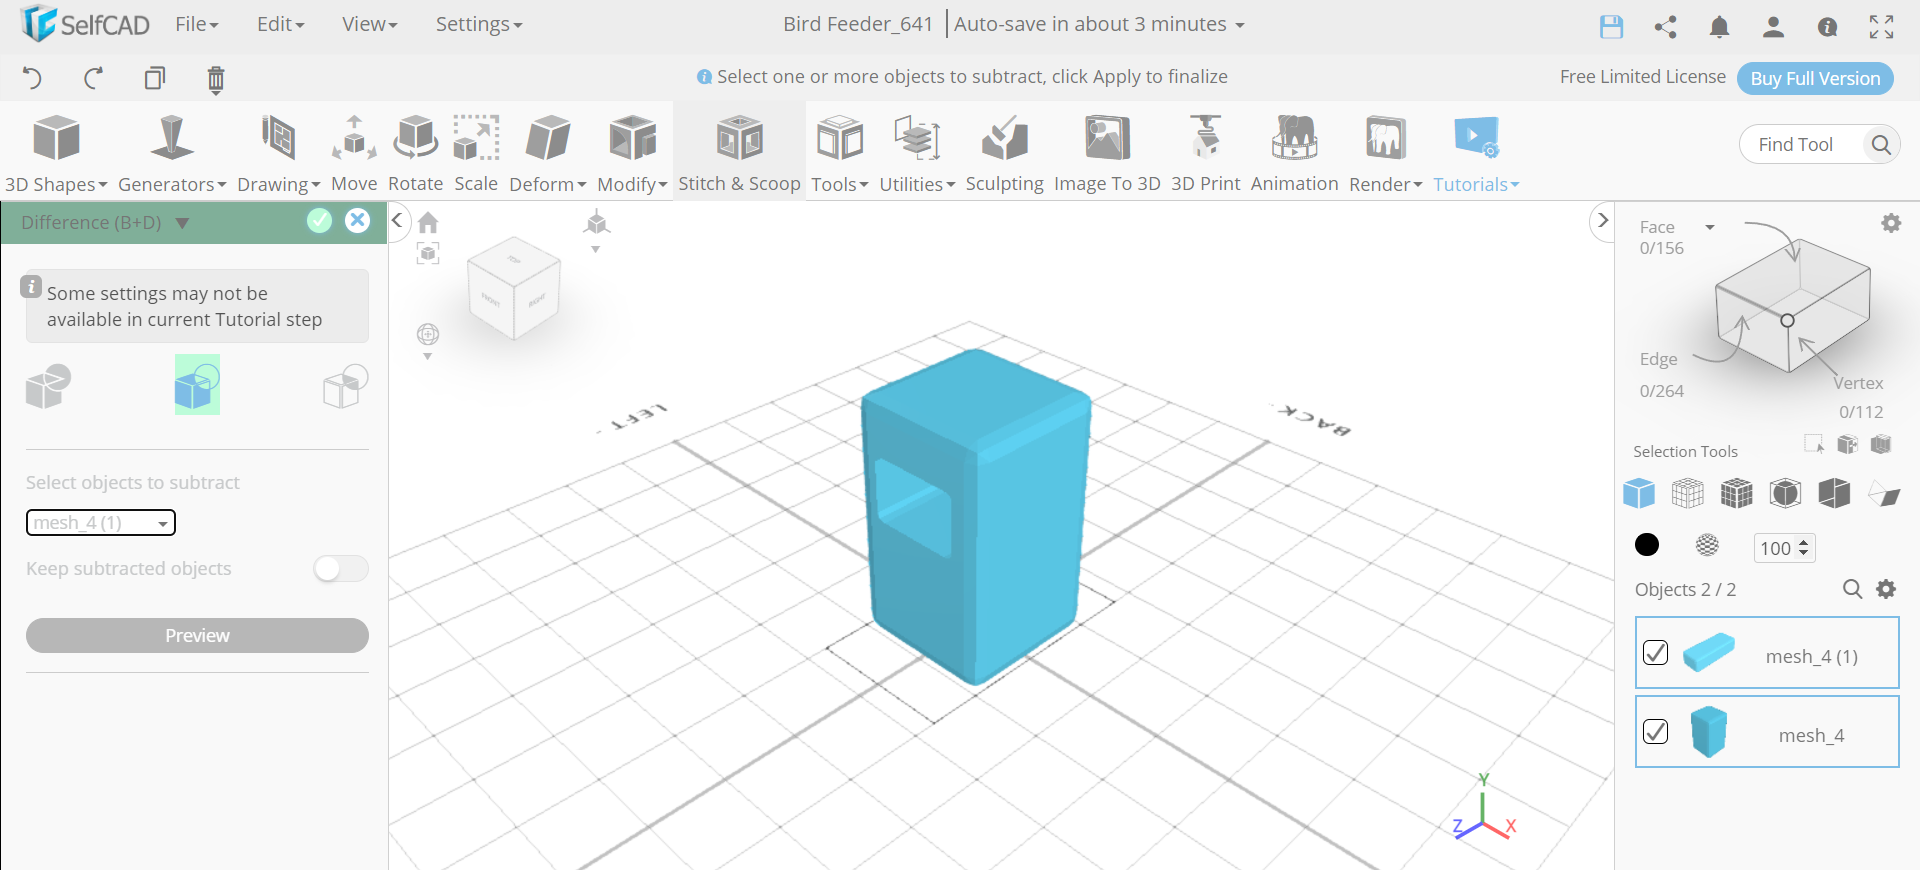The height and width of the screenshot is (870, 1920).
Task: Toggle fullscreen mode icon
Action: 1881,27
